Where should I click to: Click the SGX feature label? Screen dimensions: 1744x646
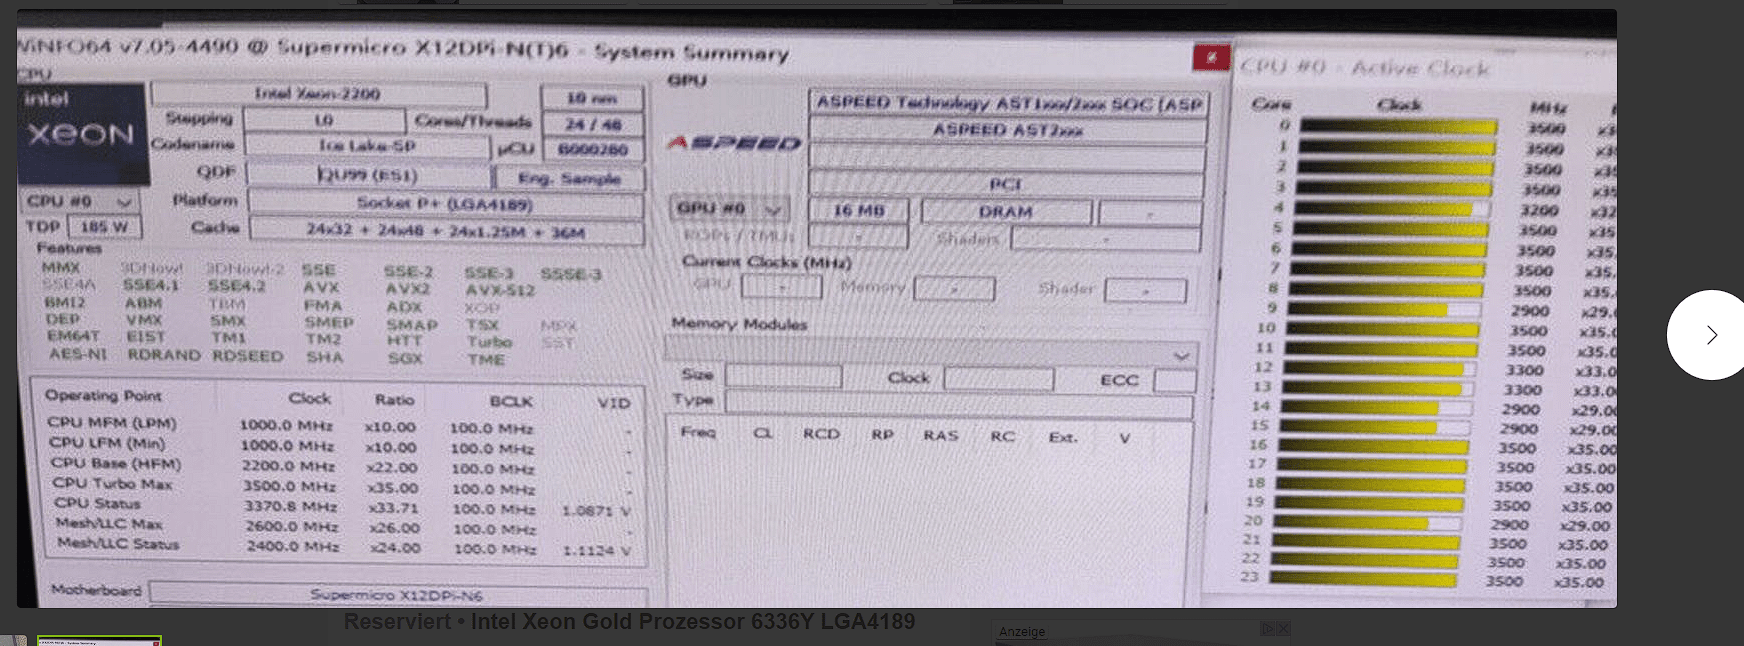tap(405, 358)
